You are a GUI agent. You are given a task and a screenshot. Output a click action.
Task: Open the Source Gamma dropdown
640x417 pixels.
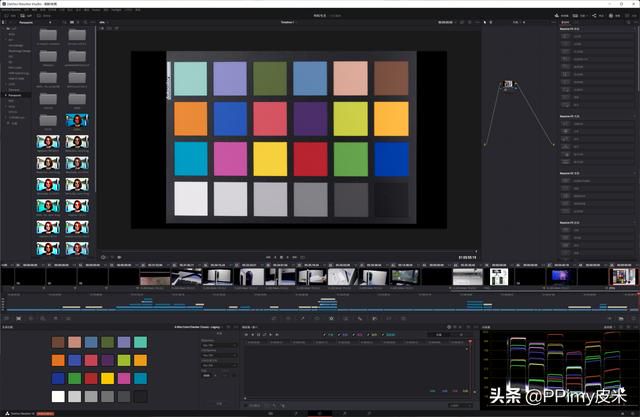pos(219,345)
